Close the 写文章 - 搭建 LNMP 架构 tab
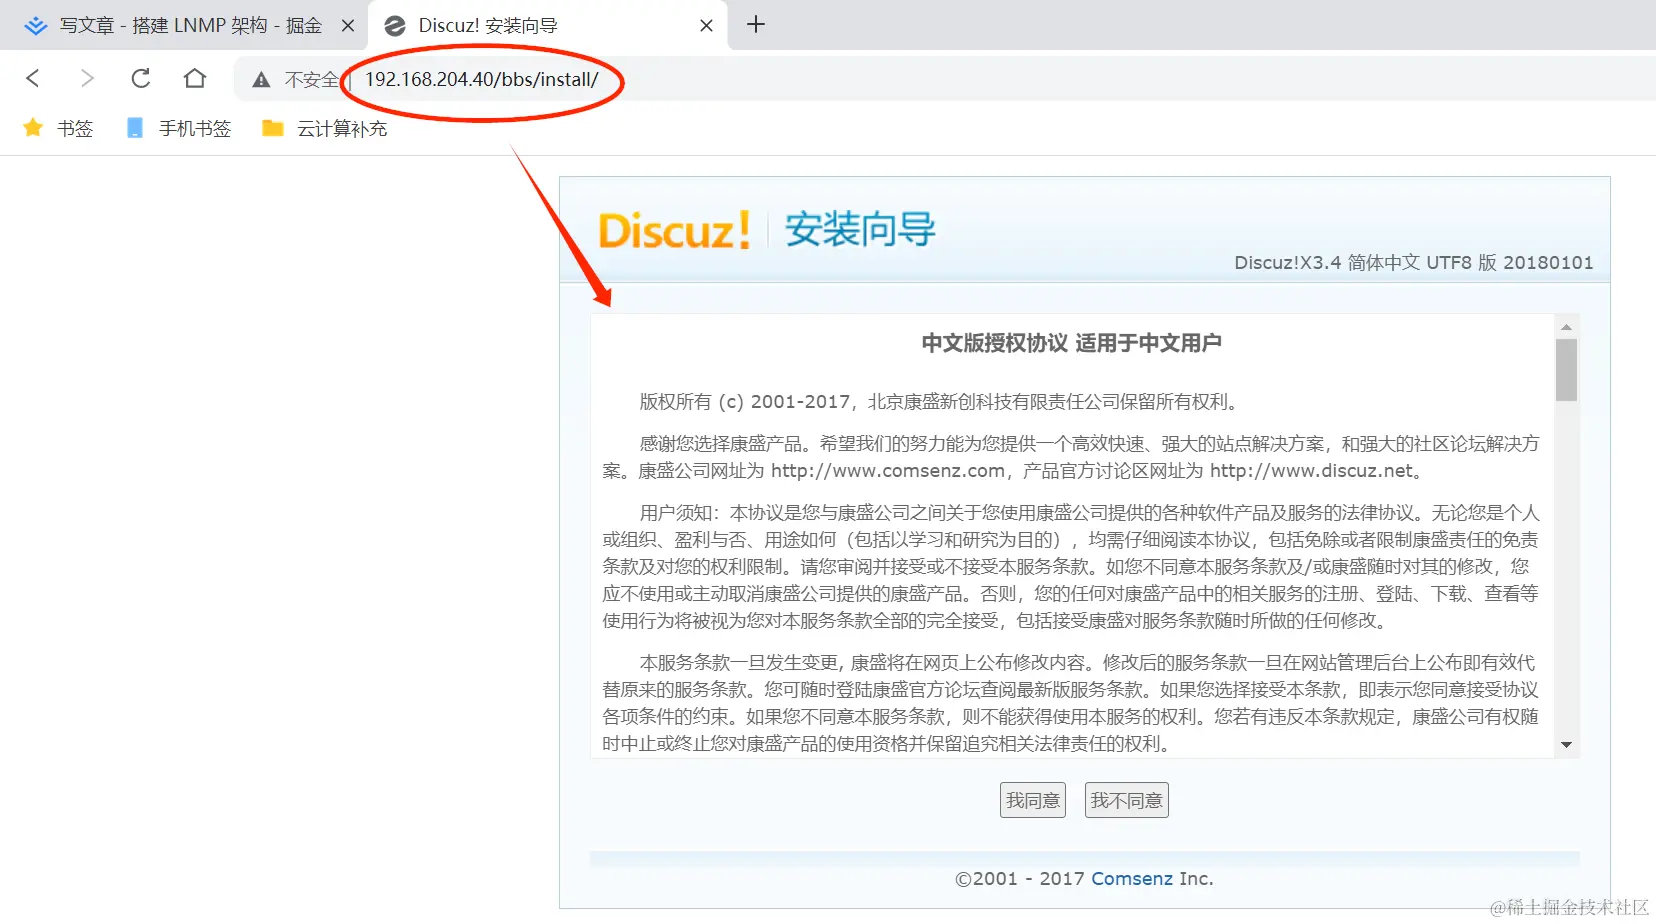 [348, 26]
